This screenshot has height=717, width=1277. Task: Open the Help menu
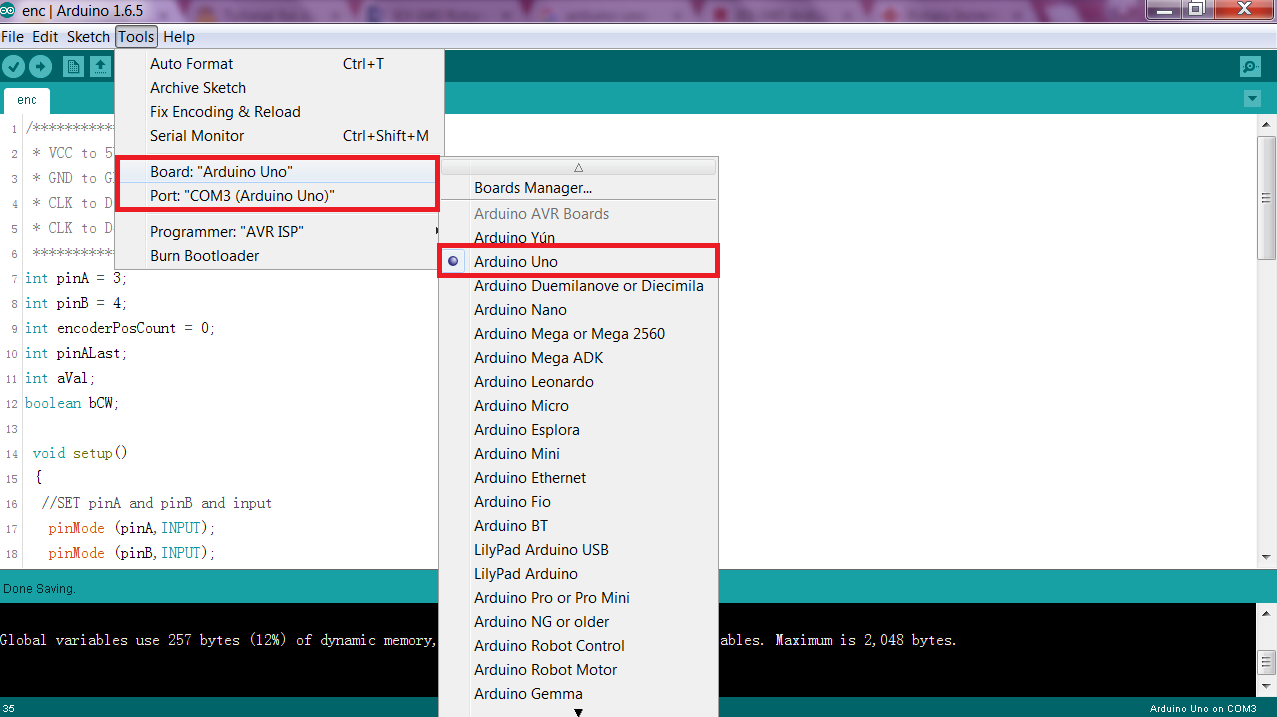(179, 36)
